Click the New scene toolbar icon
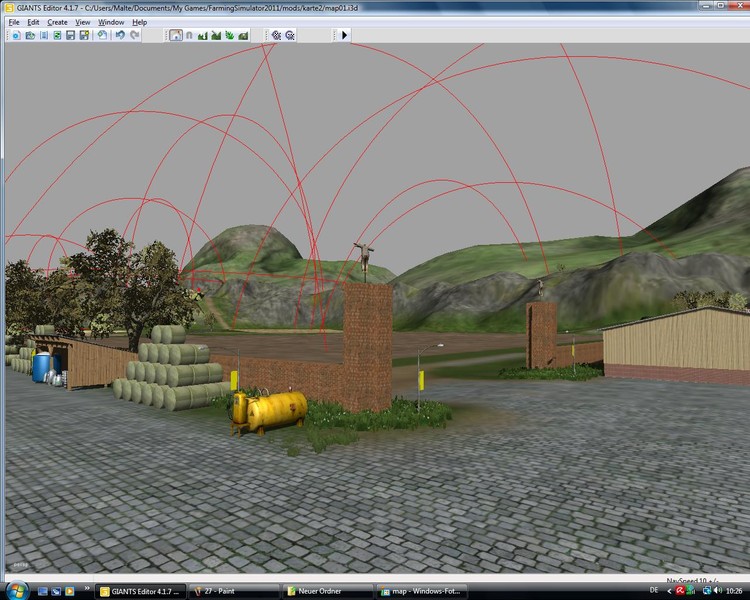Screen dimensions: 750x600 point(16,35)
